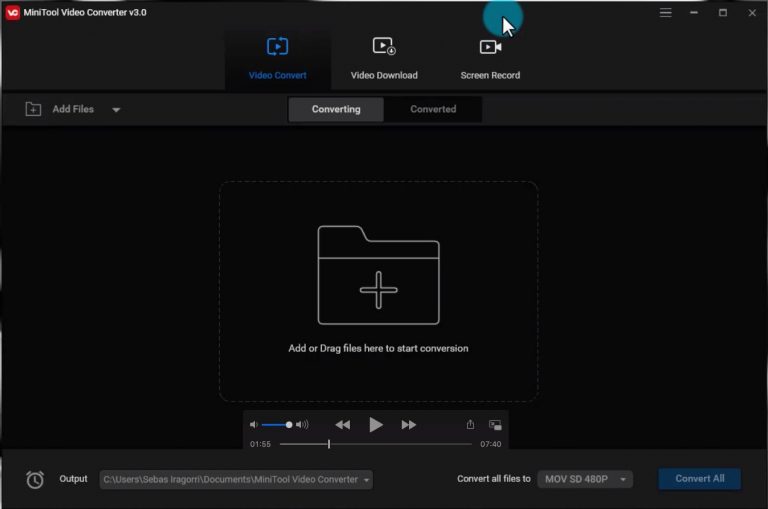Open the Screen Record tab
This screenshot has height=509, width=768.
click(490, 59)
